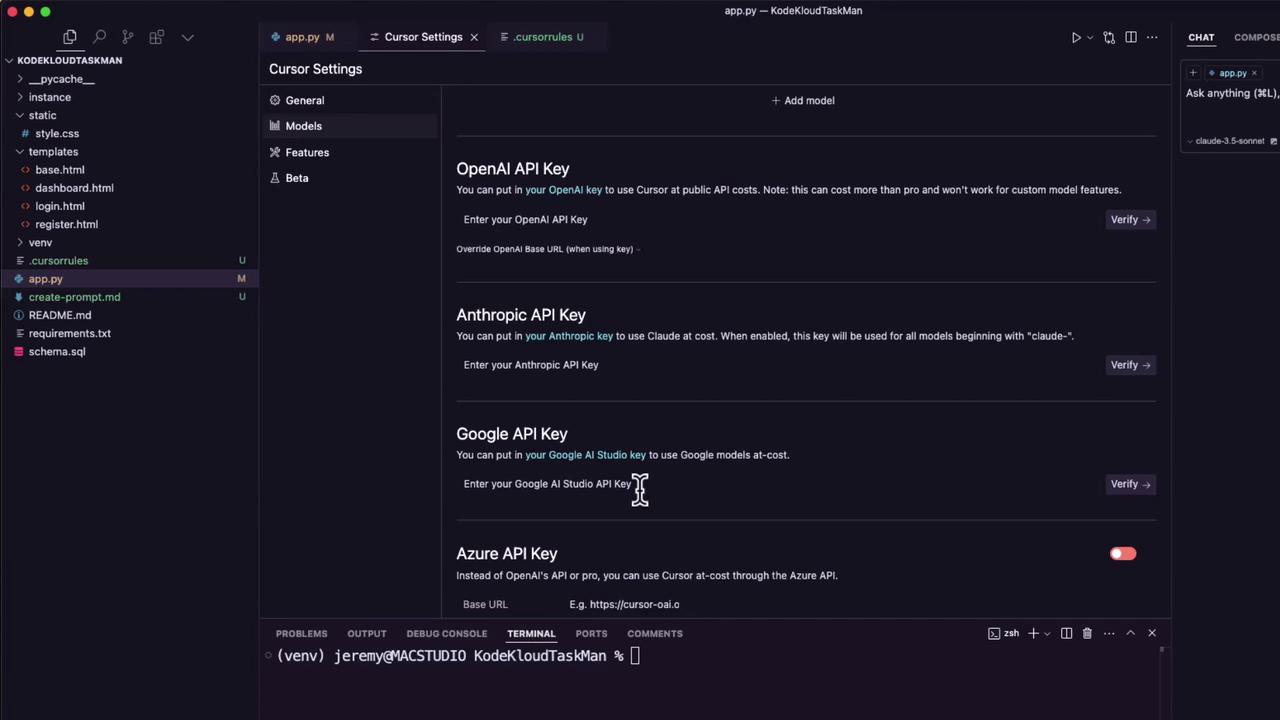Kill the terminal with the trash icon
1280x720 pixels.
pos(1087,633)
